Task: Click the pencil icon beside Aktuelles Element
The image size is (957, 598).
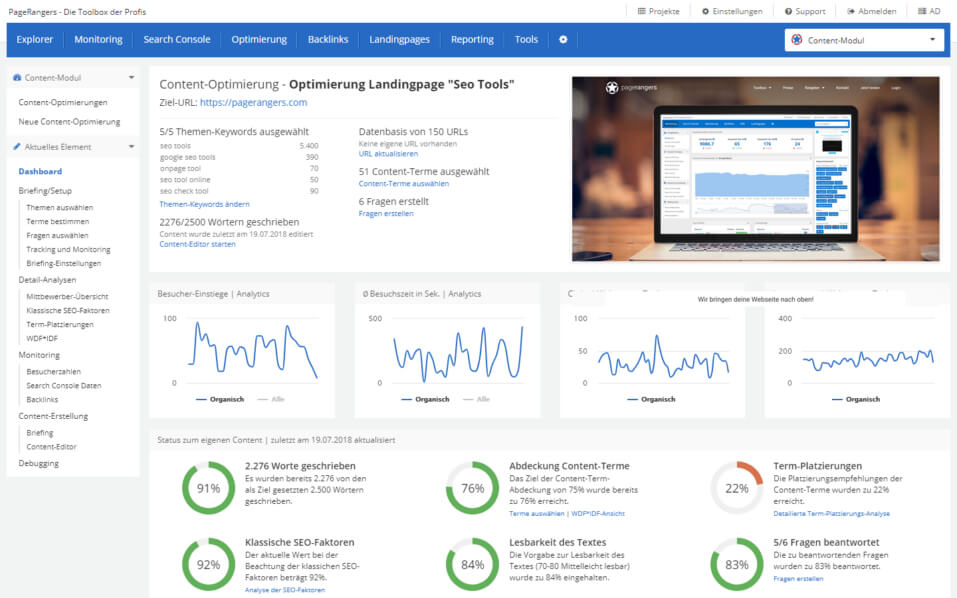Action: point(17,146)
